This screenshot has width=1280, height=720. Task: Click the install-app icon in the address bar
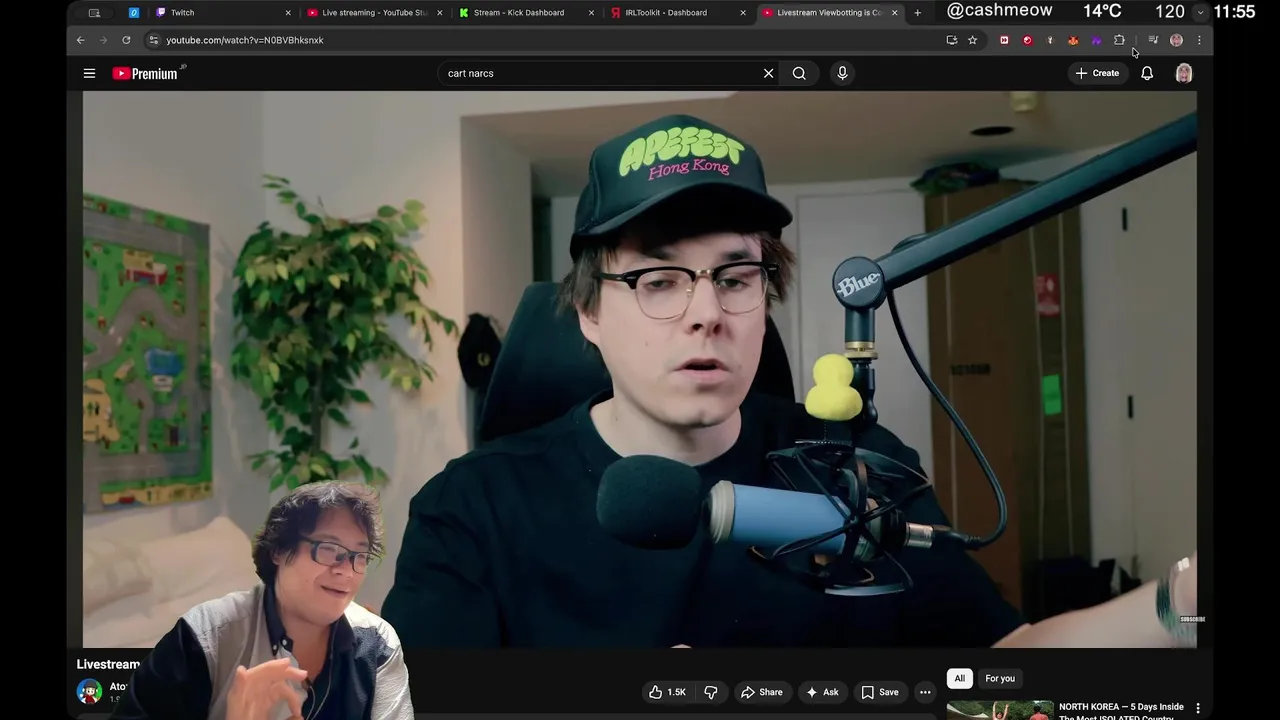951,40
